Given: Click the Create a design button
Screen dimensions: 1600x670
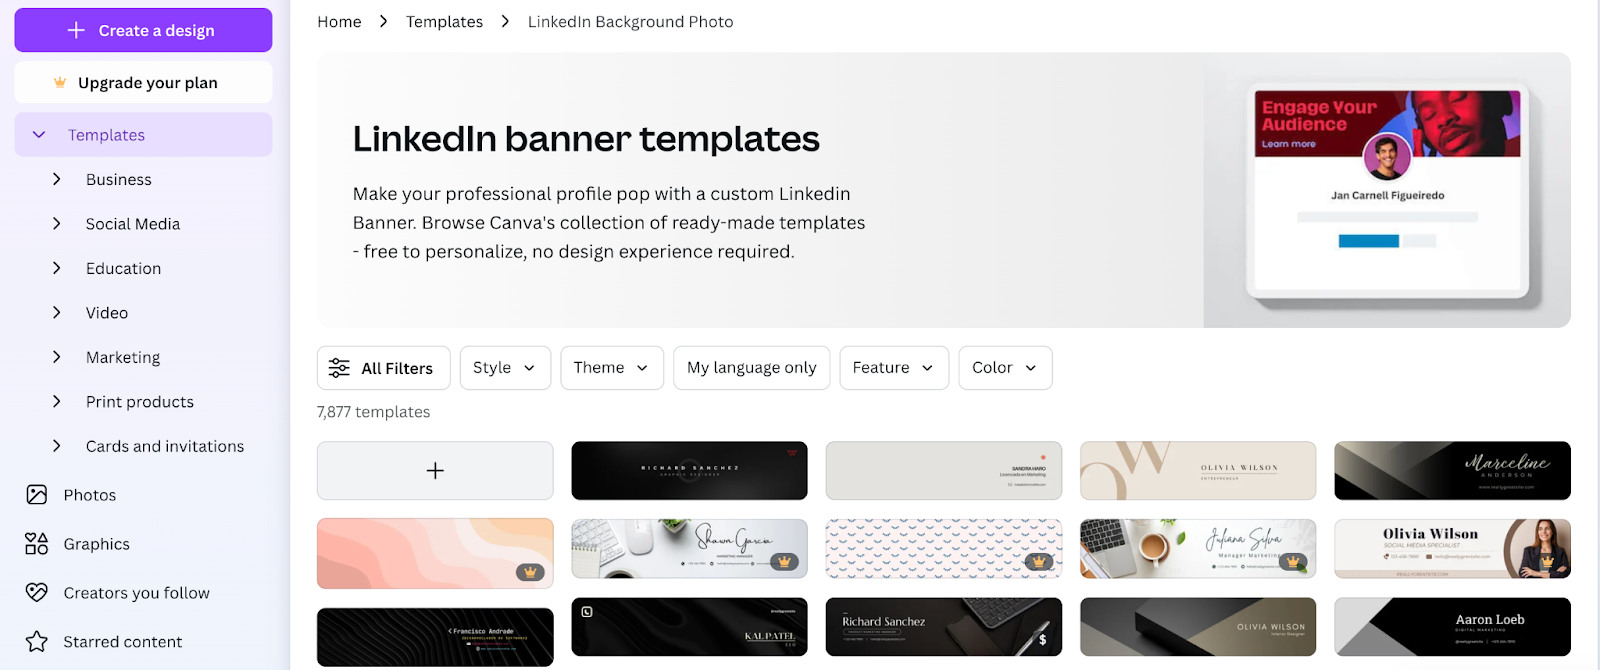Looking at the screenshot, I should click(143, 30).
